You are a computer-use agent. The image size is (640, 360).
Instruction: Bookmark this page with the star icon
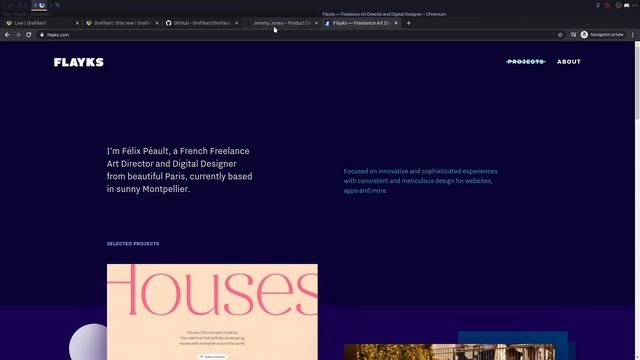(x=560, y=35)
